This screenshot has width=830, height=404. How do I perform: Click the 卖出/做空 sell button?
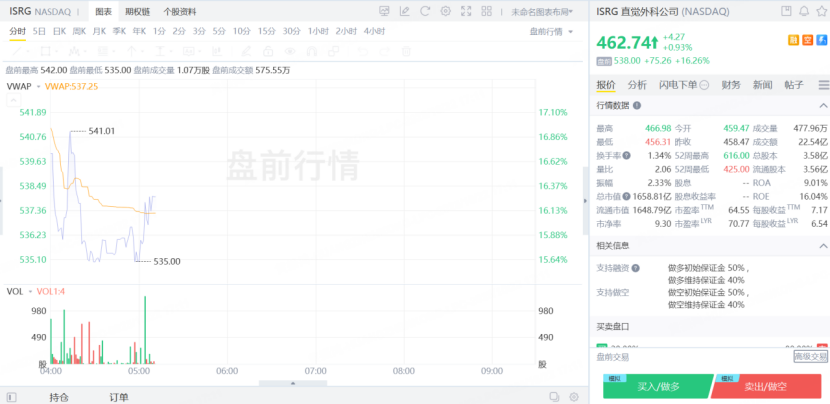coord(766,387)
